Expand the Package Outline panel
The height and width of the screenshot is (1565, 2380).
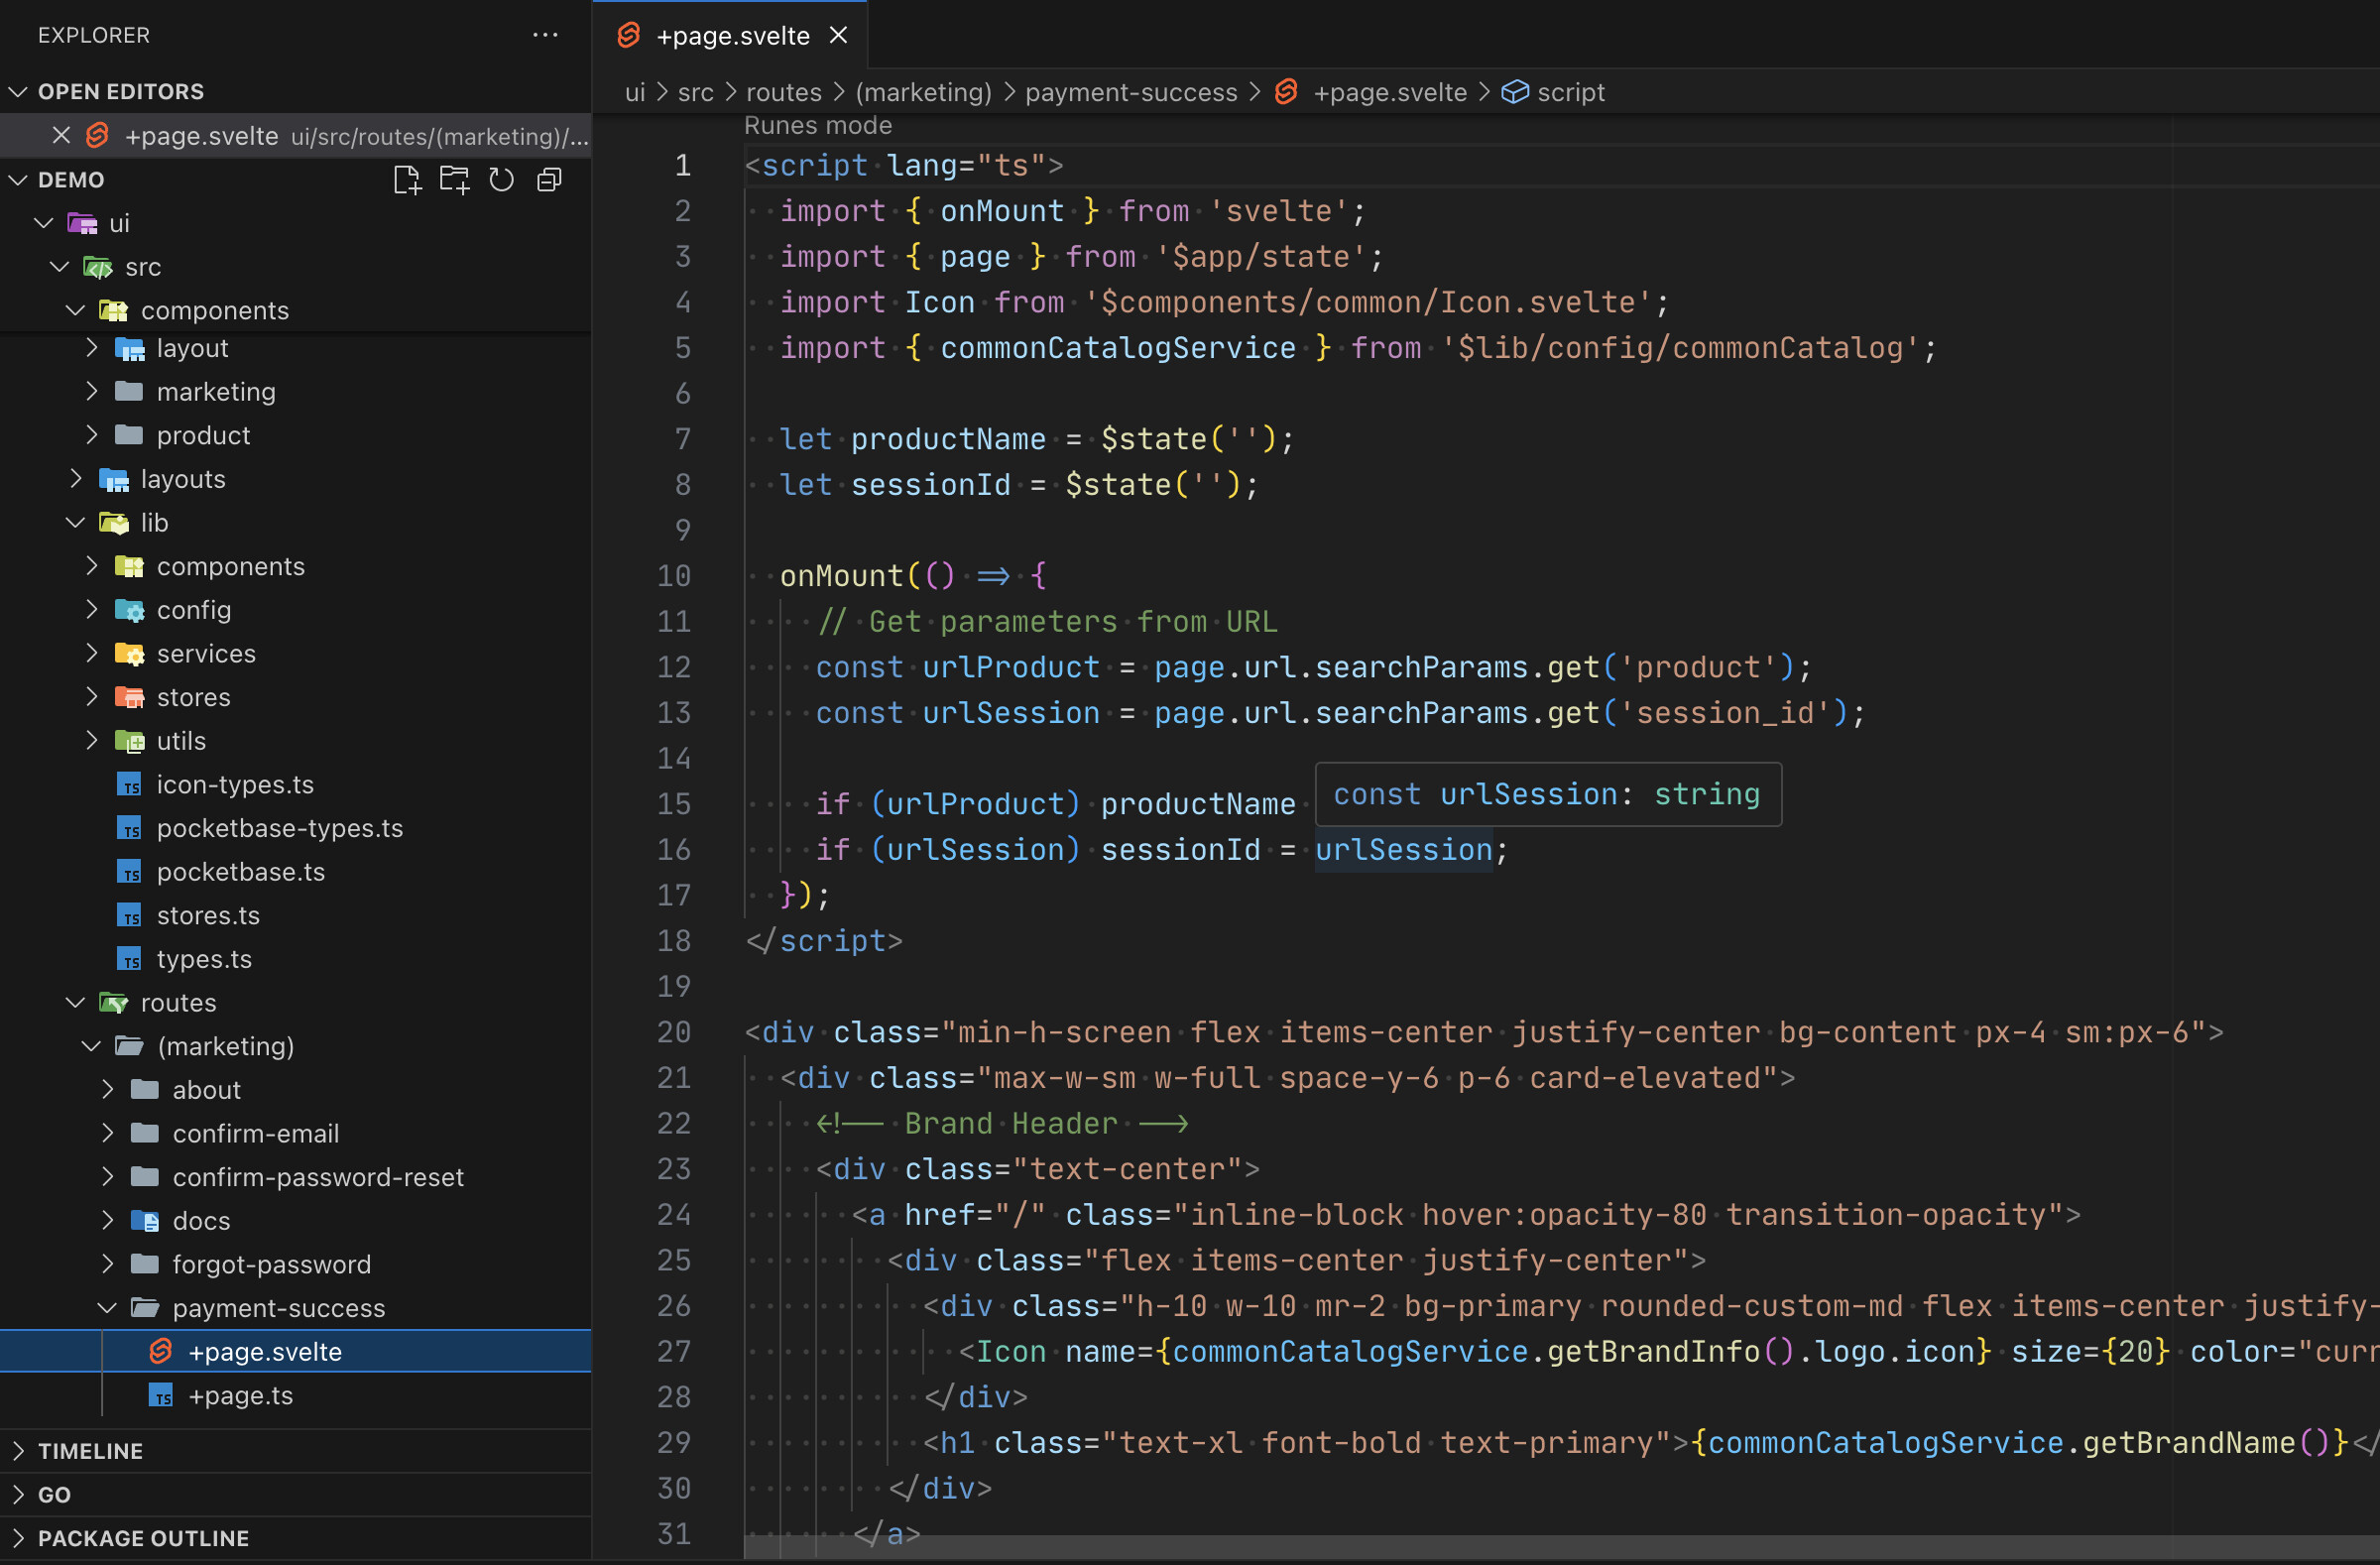click(18, 1539)
